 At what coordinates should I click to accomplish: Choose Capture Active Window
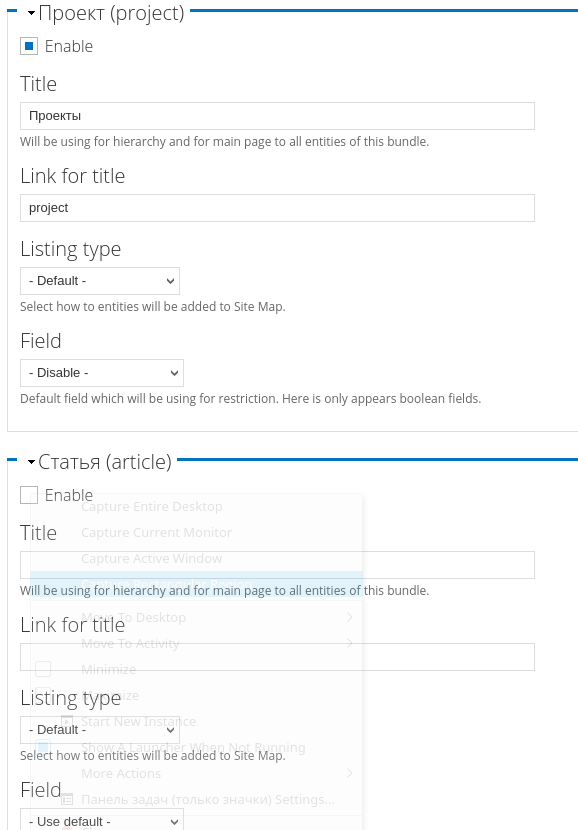(x=151, y=558)
